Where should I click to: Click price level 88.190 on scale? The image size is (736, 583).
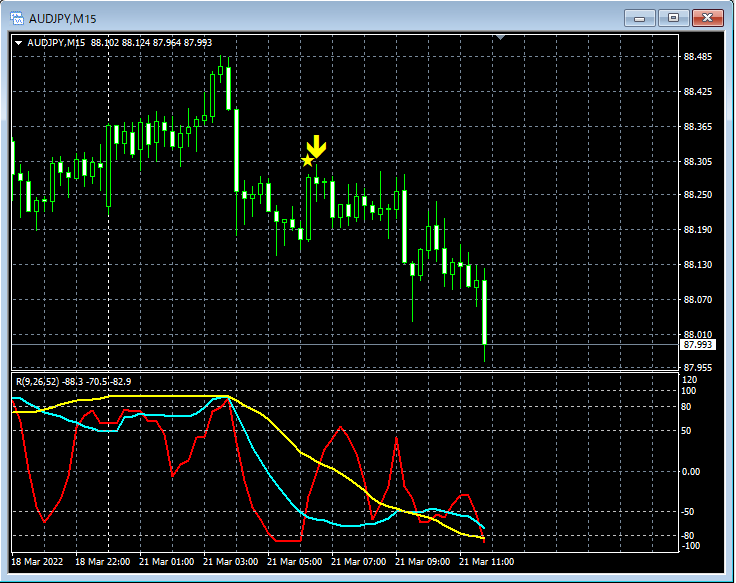[698, 230]
